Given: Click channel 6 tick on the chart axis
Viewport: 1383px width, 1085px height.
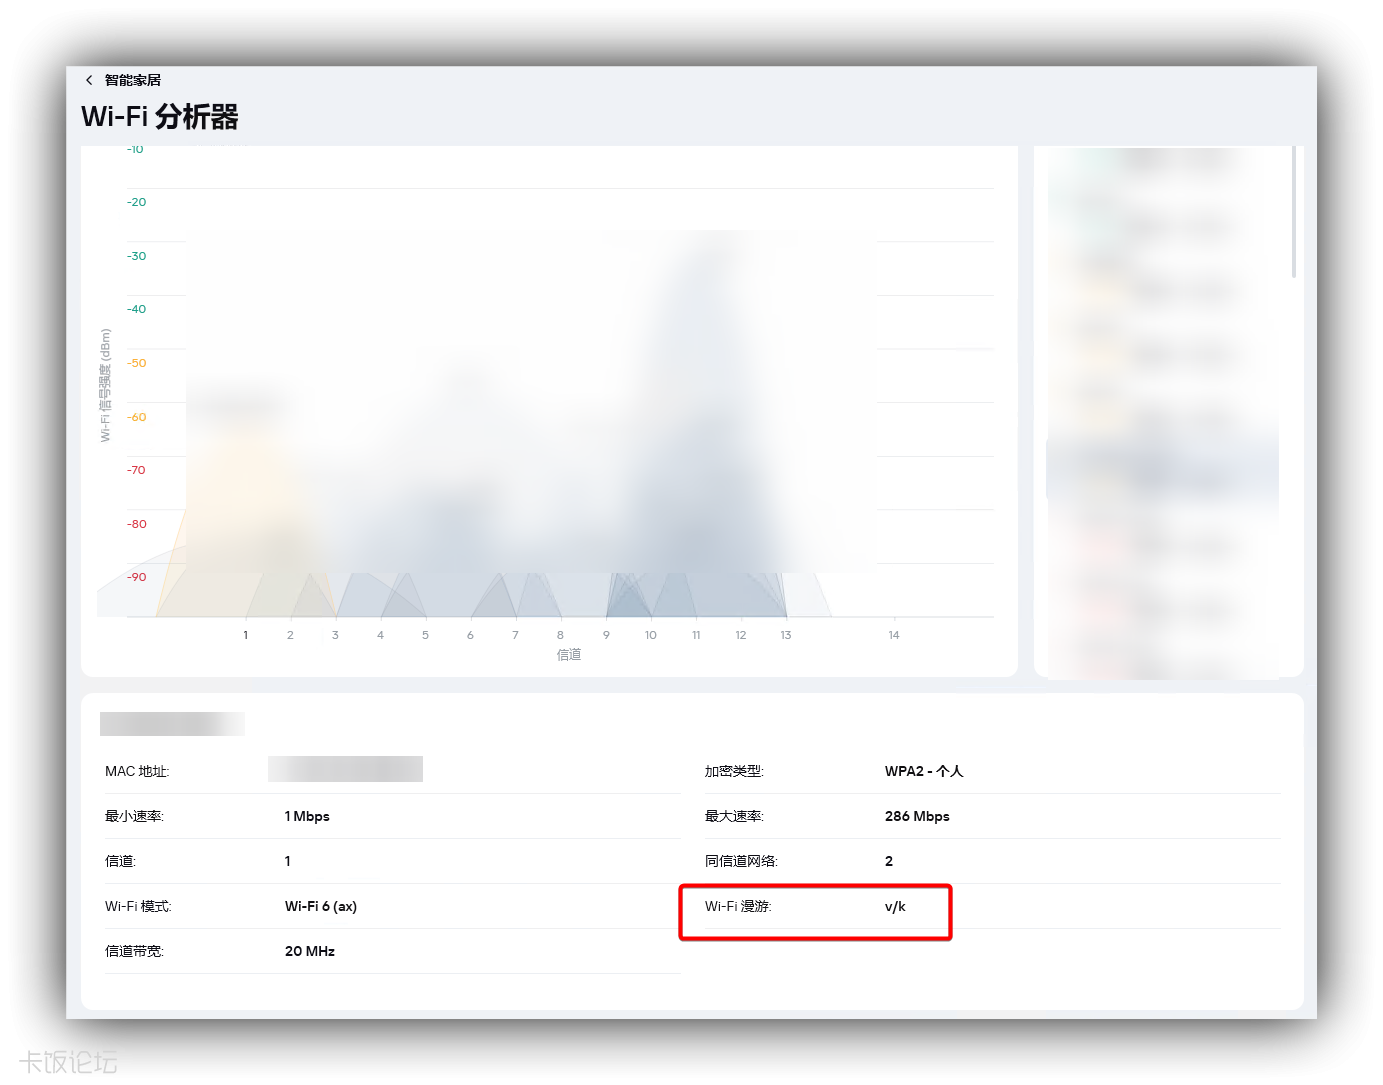Looking at the screenshot, I should coord(470,635).
